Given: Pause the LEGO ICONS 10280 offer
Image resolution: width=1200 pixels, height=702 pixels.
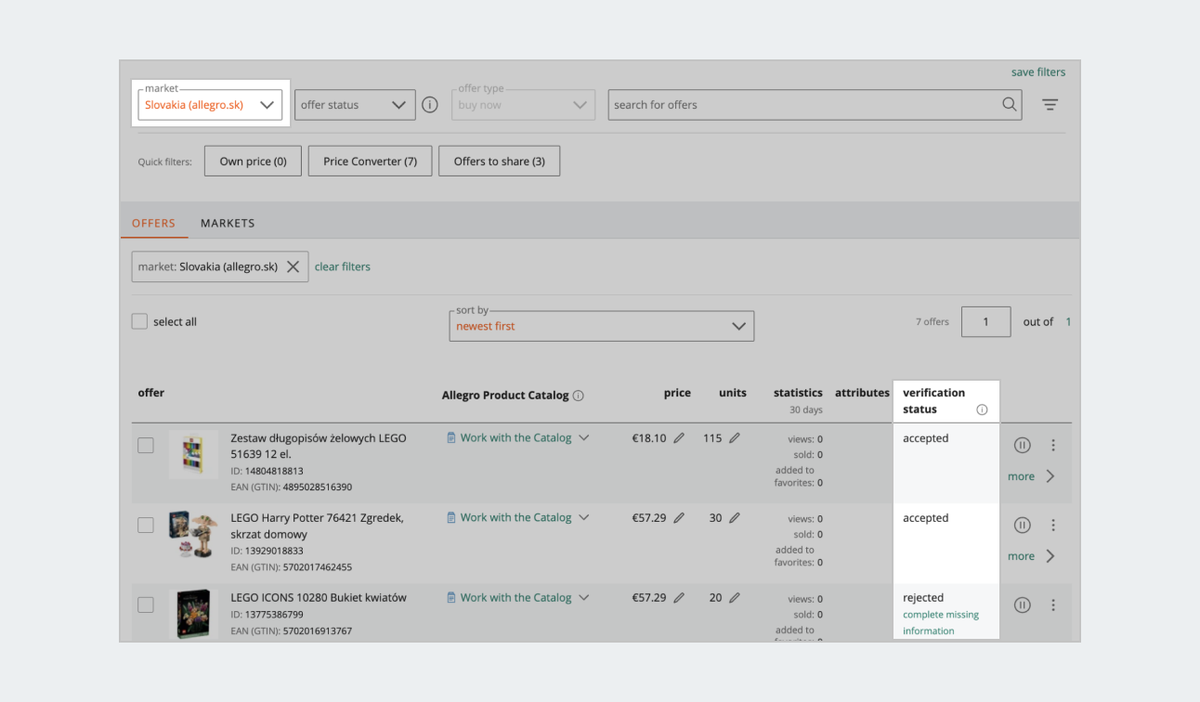Looking at the screenshot, I should pos(1022,605).
